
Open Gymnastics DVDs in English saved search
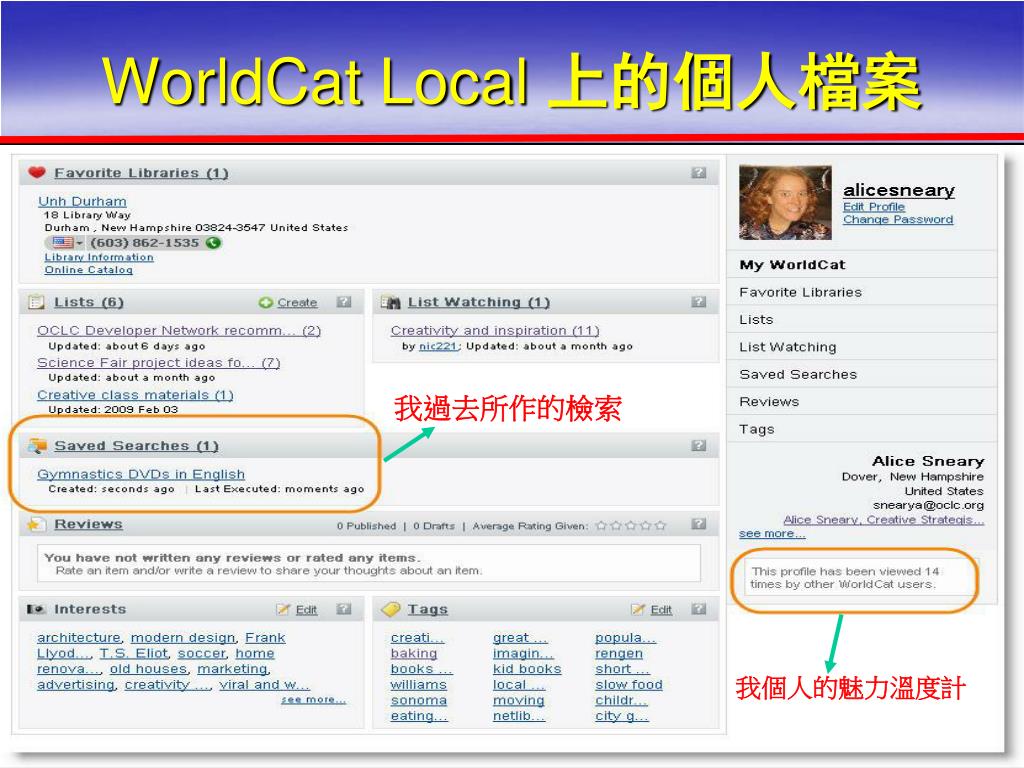pyautogui.click(x=140, y=474)
